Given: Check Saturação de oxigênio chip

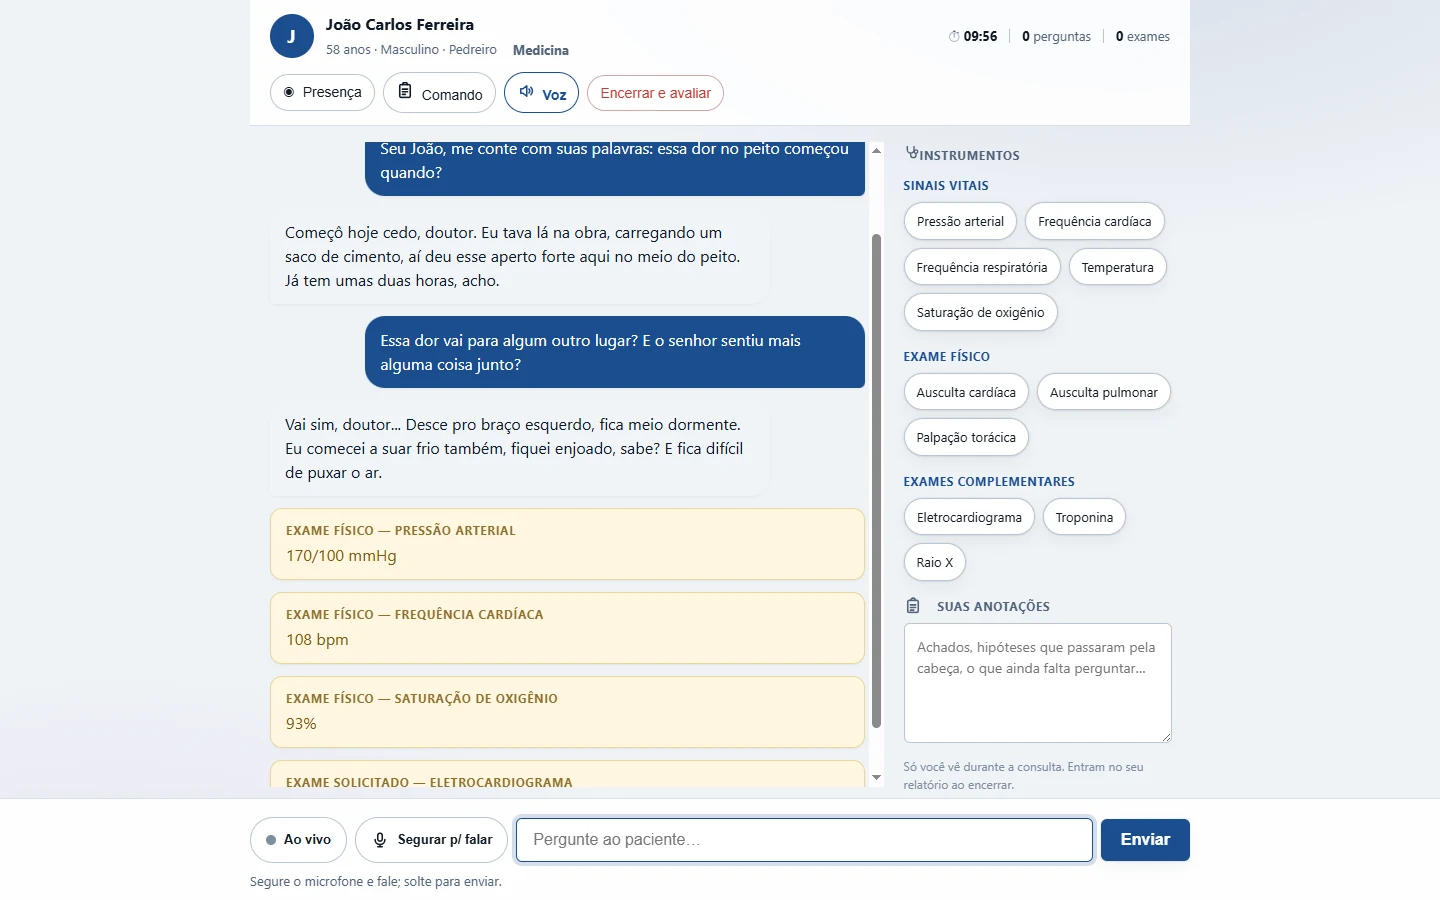Looking at the screenshot, I should coord(980,312).
